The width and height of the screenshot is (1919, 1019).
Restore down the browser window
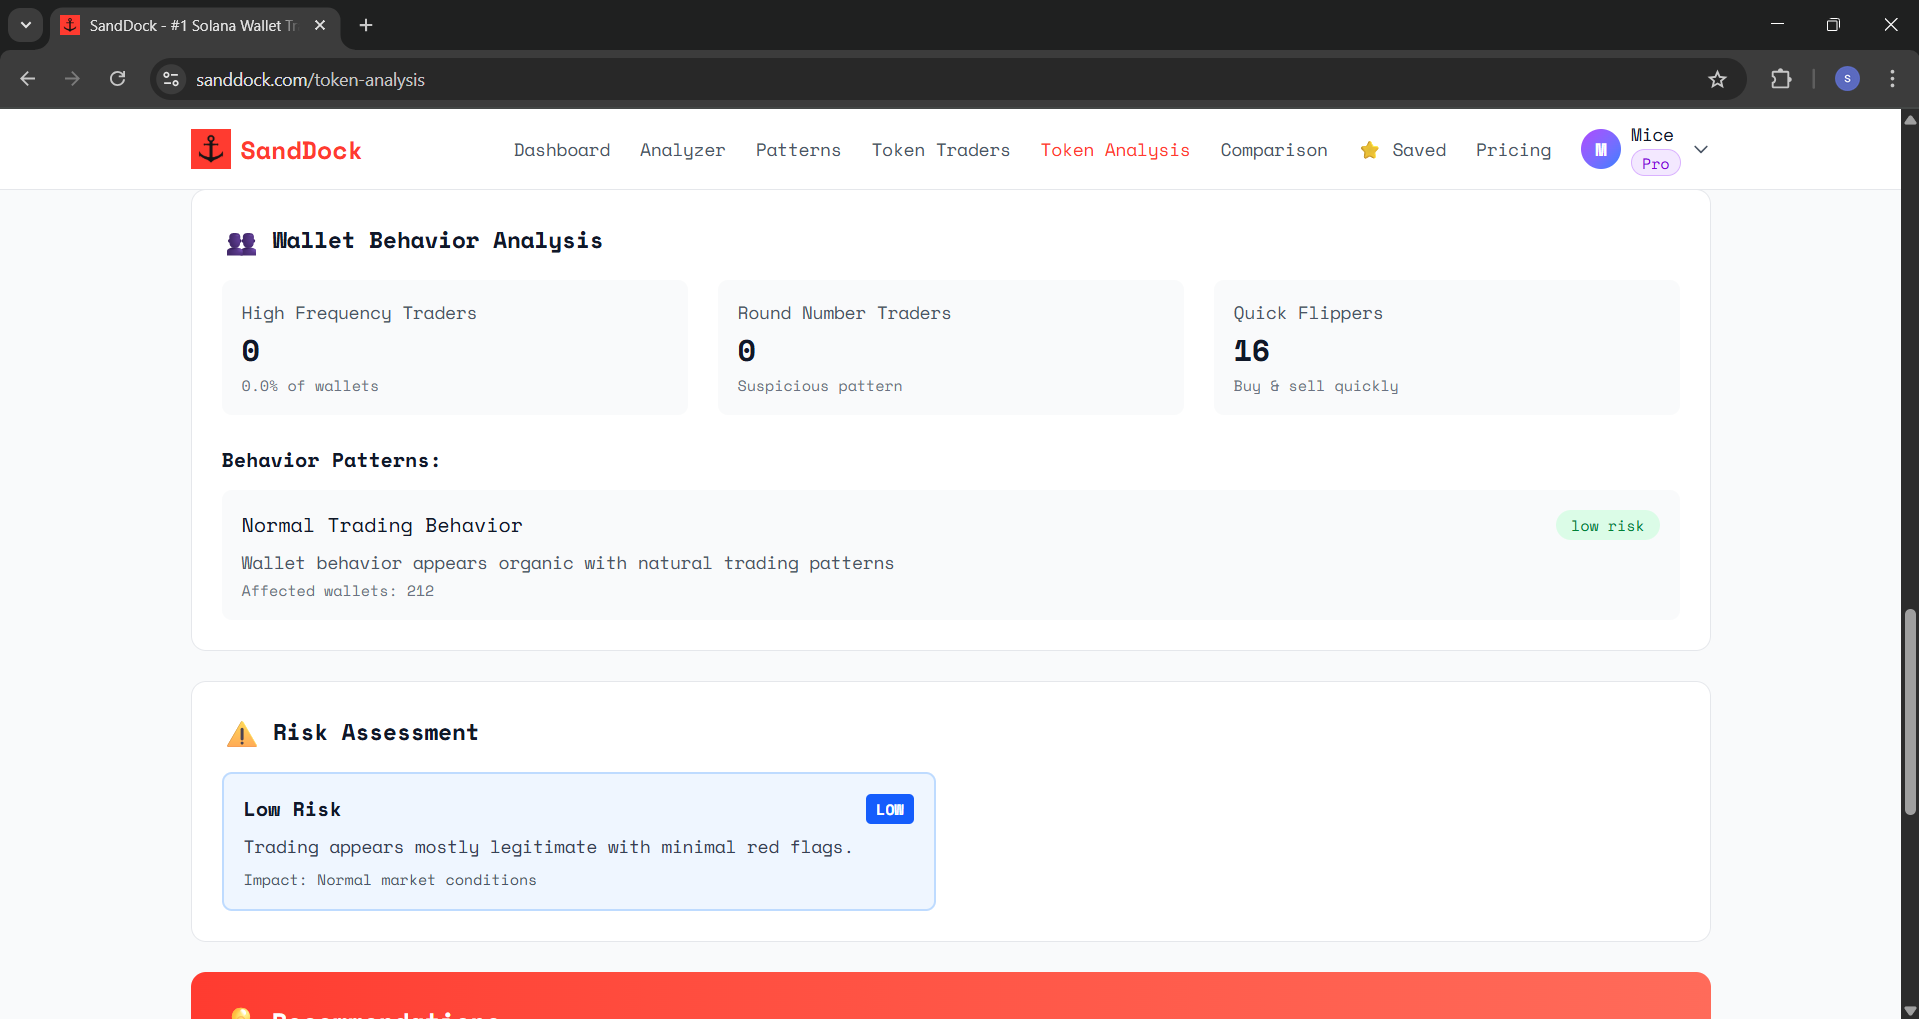coord(1833,24)
